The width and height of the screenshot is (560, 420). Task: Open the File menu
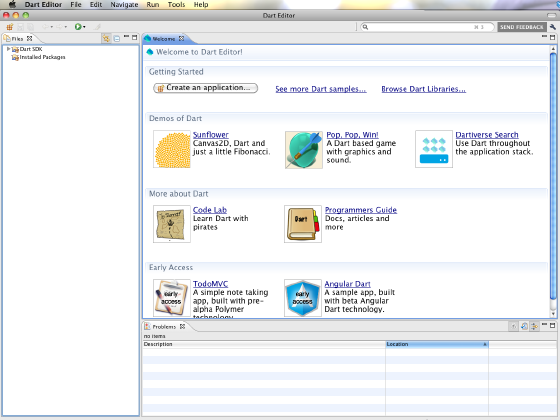(x=76, y=5)
